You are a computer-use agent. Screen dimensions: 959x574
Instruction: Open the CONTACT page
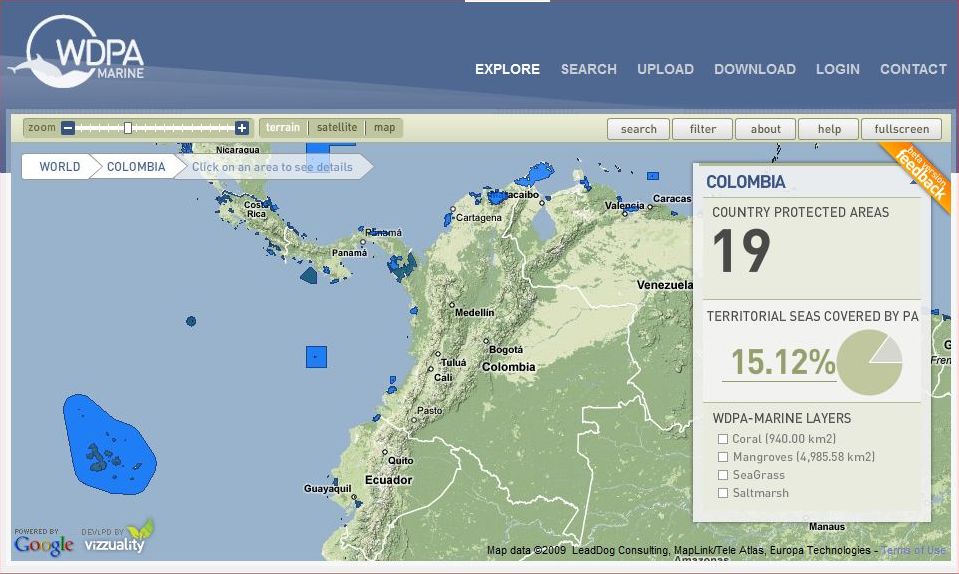click(913, 69)
